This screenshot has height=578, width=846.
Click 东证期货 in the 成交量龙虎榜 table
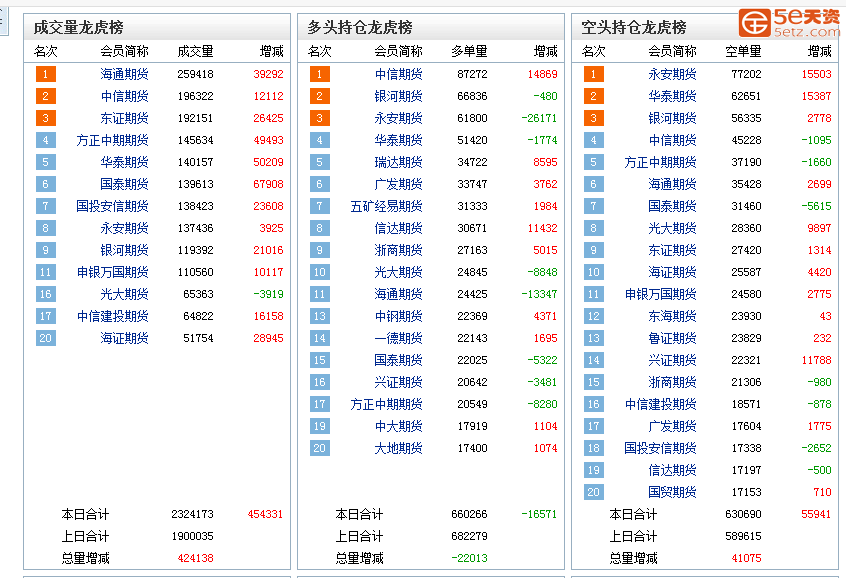[x=124, y=118]
